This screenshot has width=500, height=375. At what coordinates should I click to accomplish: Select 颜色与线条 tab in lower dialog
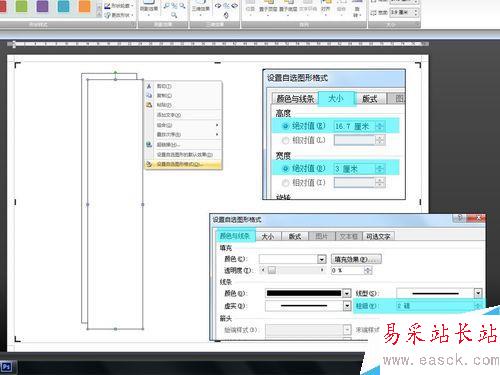[x=235, y=236]
